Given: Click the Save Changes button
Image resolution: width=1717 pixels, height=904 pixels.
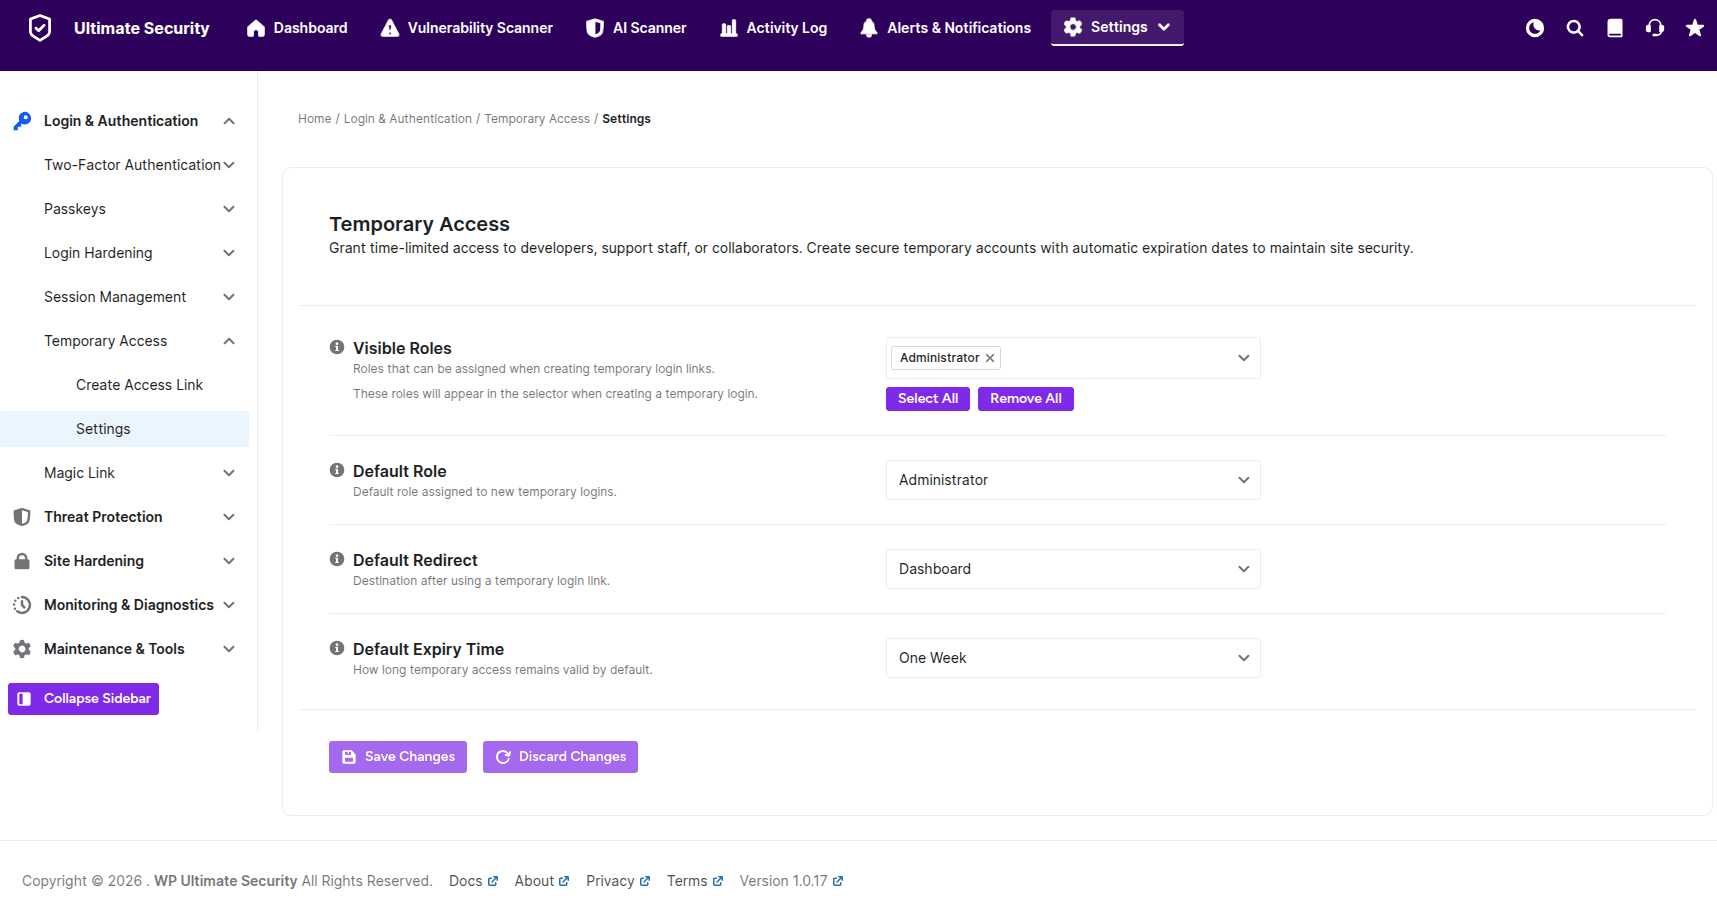Looking at the screenshot, I should (x=398, y=757).
